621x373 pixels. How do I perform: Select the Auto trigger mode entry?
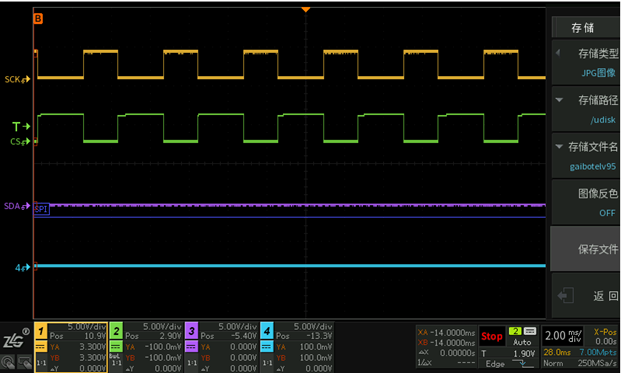pyautogui.click(x=522, y=342)
